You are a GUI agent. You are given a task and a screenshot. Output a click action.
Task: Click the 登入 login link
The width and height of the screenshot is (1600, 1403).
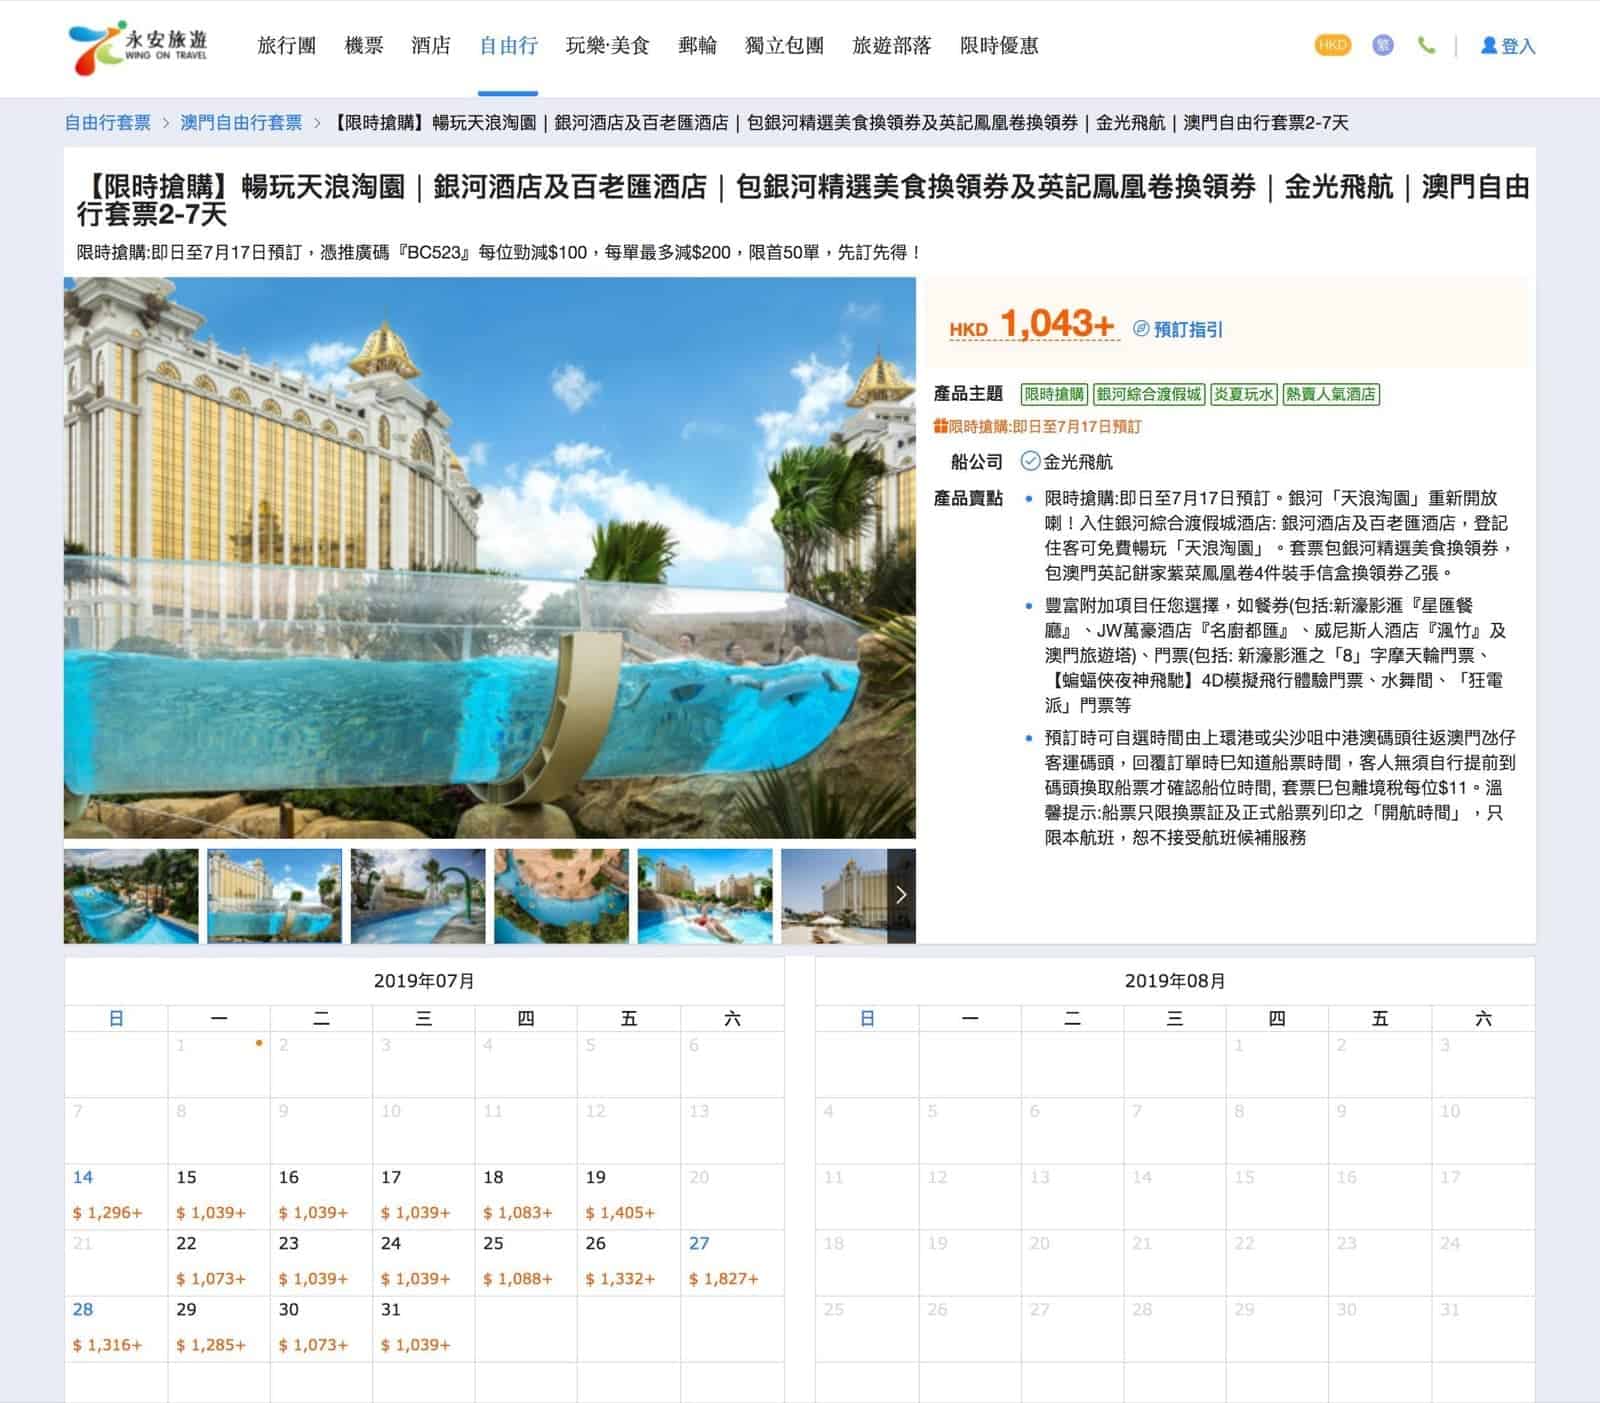(x=1508, y=46)
